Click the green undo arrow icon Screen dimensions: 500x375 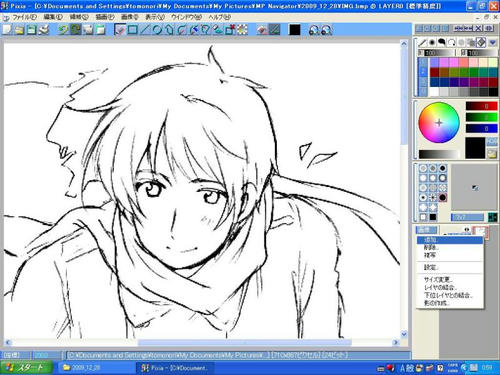[63, 30]
